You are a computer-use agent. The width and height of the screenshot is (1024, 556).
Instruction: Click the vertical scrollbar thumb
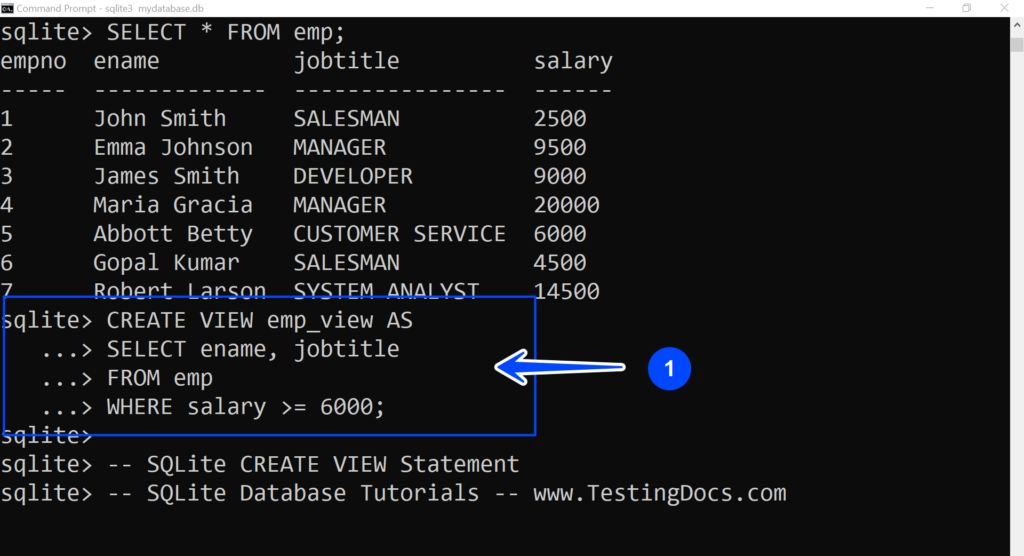pos(1017,44)
